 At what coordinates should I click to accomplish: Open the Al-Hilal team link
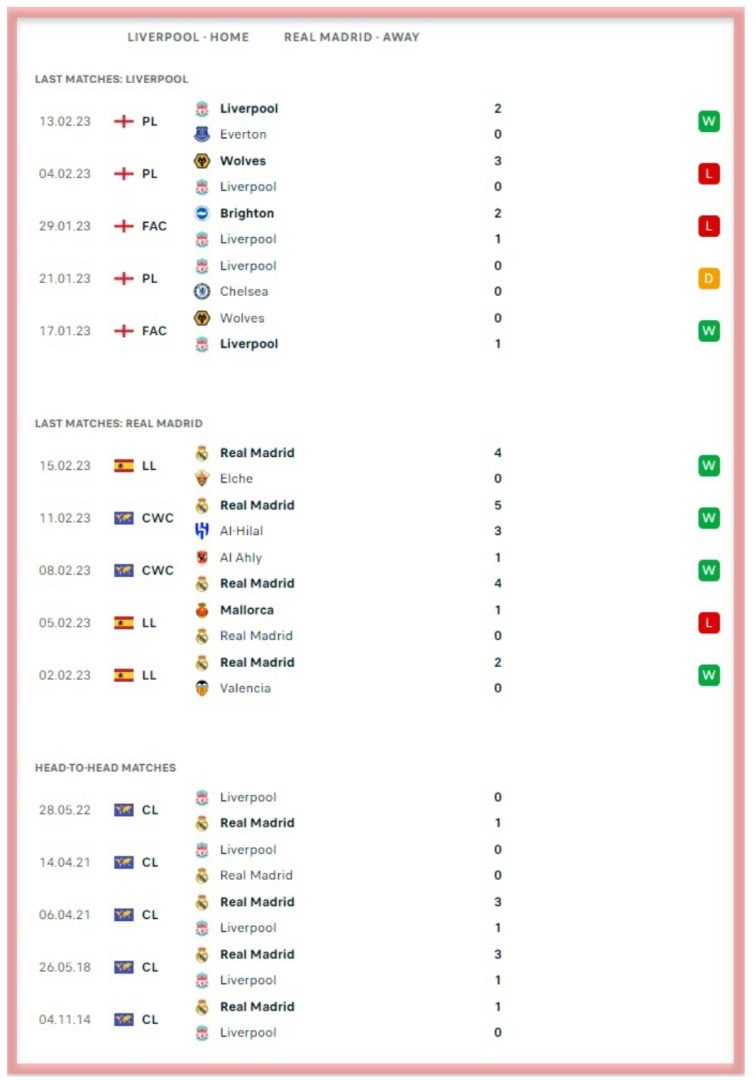242,531
